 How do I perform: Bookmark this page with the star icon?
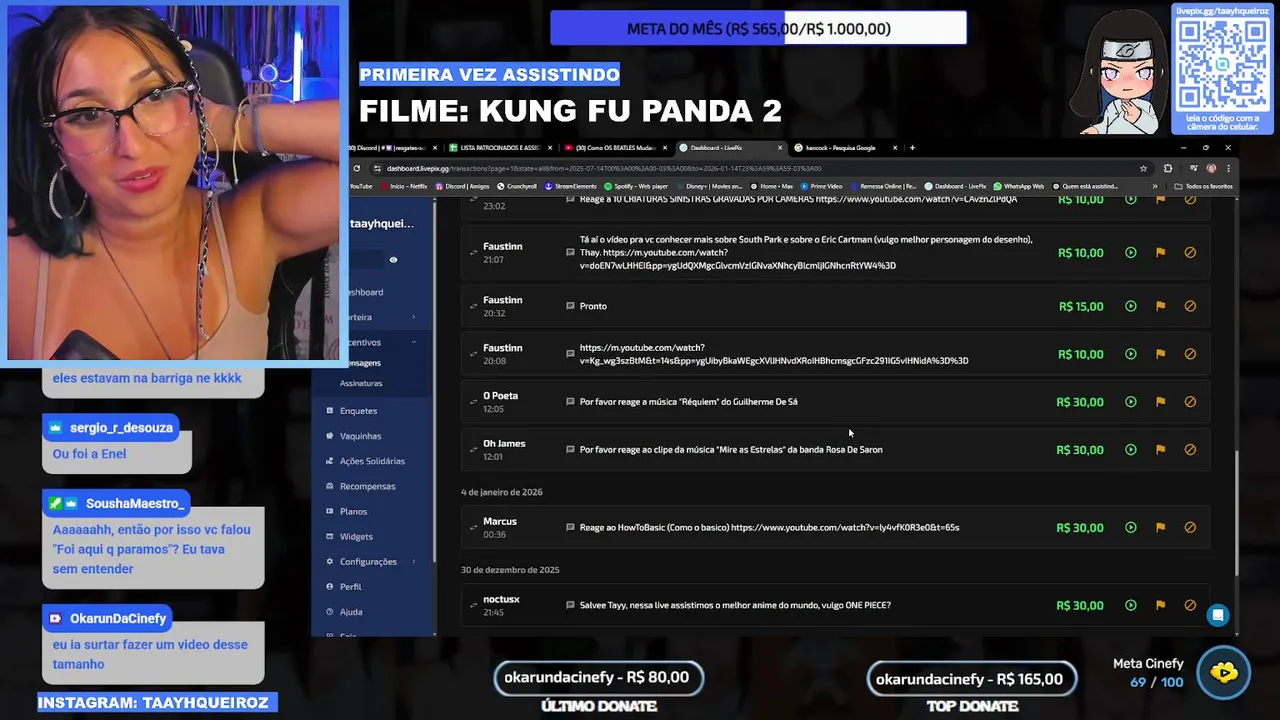coord(1143,168)
